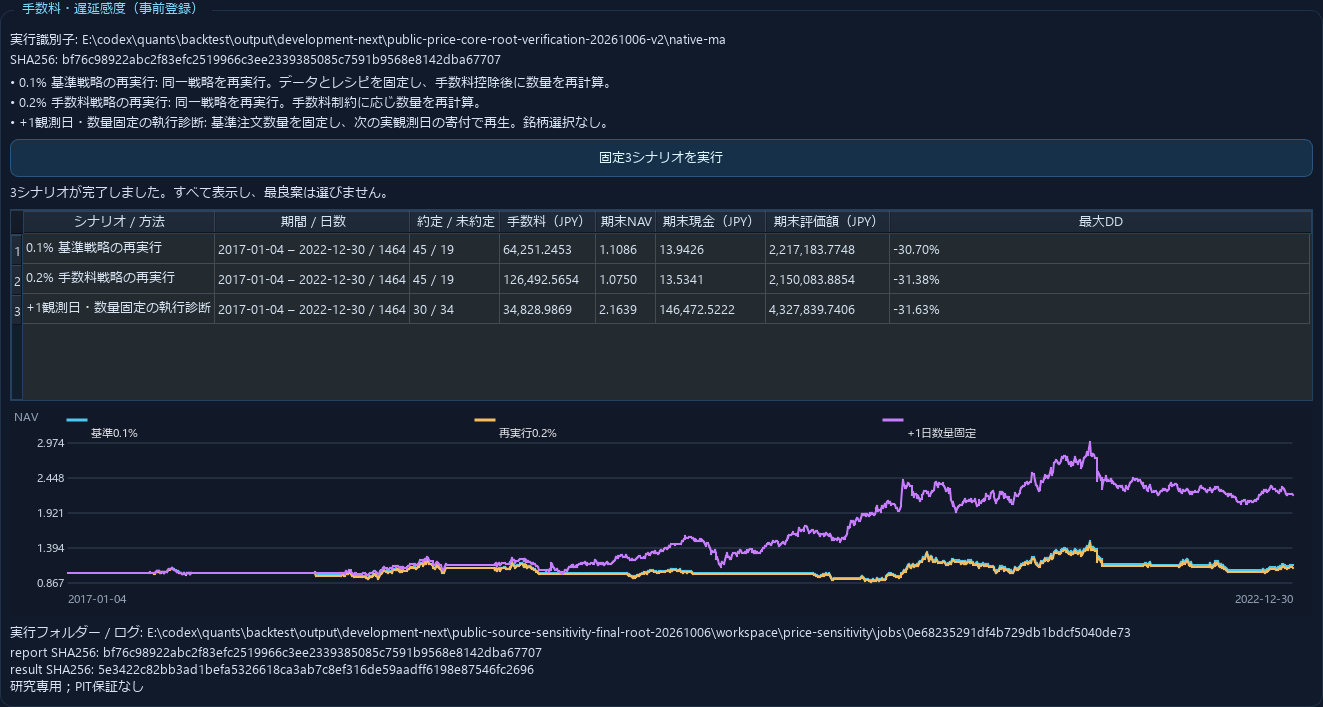
Task: Click the 約定 / 未約定 column header
Action: [x=454, y=222]
